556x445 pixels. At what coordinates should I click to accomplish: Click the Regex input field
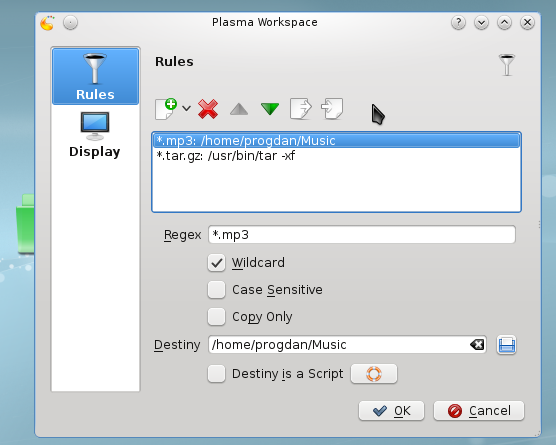[362, 235]
